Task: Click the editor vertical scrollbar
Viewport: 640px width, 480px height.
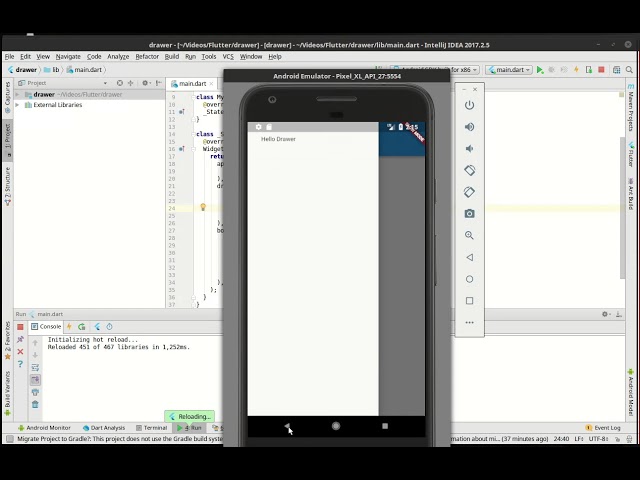Action: point(622,208)
